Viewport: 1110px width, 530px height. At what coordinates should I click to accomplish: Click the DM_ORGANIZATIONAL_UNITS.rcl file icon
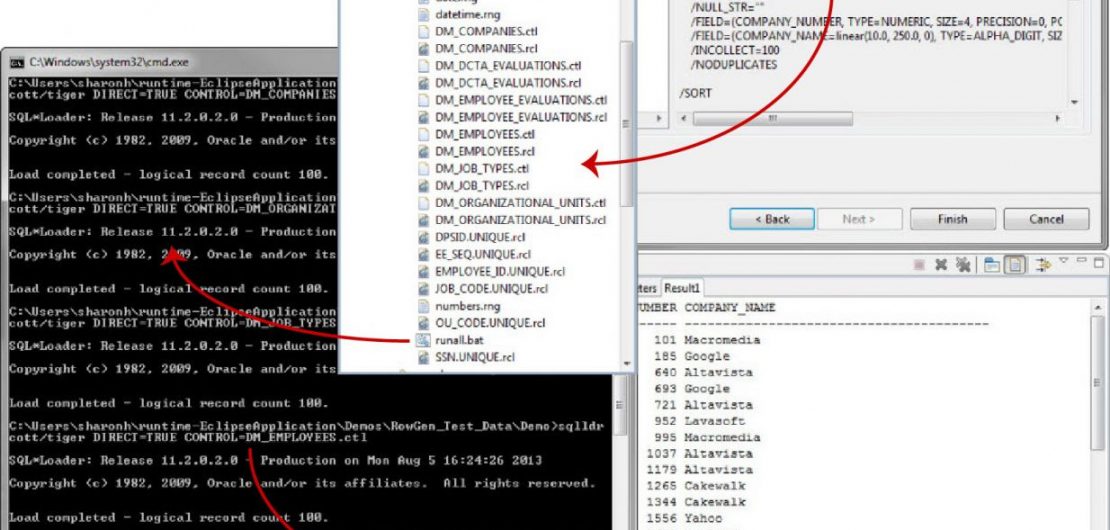click(423, 220)
